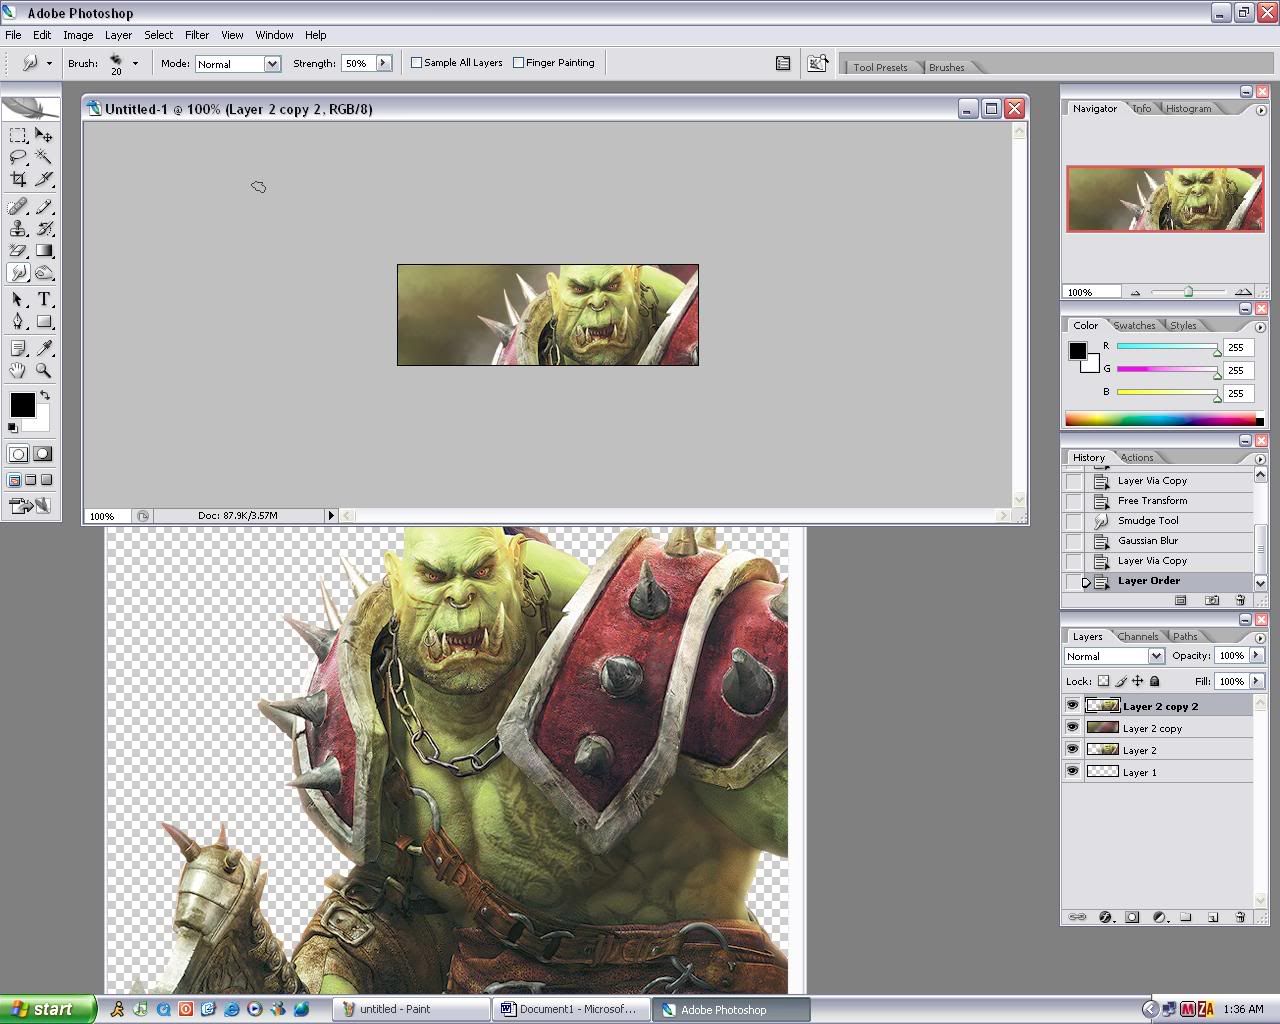This screenshot has width=1280, height=1024.
Task: Select the Magic Wand tool
Action: (x=44, y=157)
